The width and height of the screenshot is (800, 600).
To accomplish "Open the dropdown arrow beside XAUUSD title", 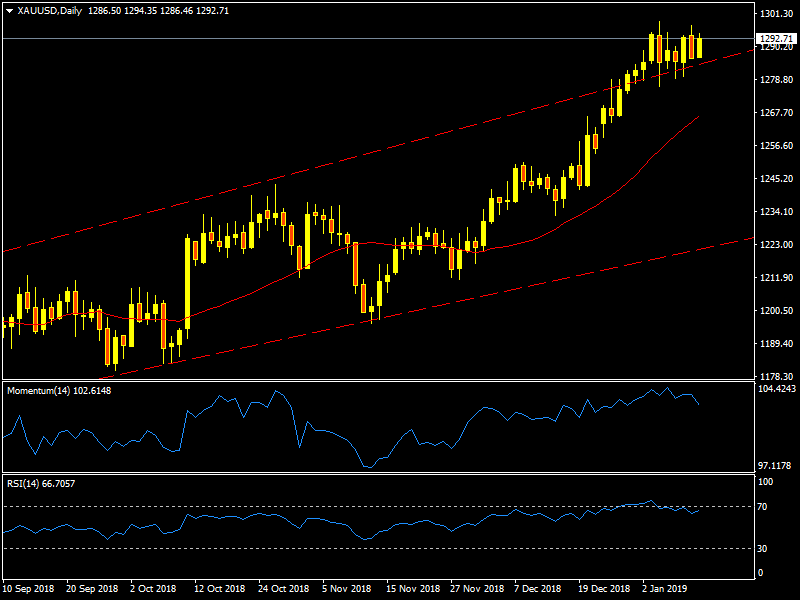I will click(x=9, y=10).
